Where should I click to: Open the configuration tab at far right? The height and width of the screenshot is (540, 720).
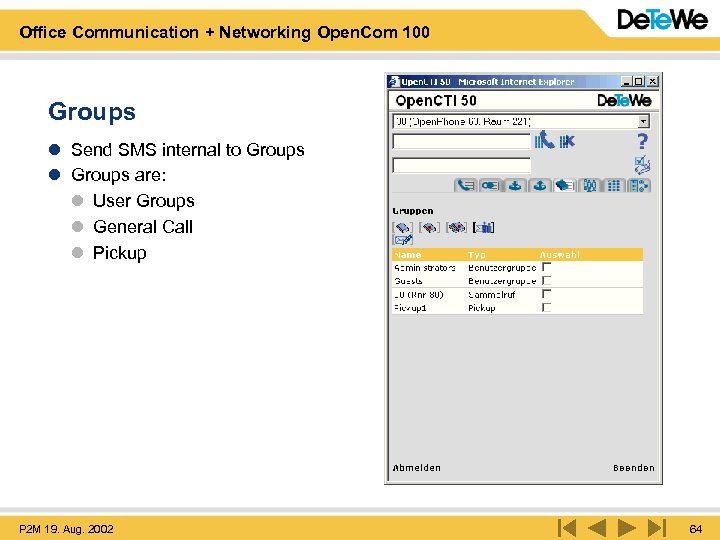pos(639,186)
